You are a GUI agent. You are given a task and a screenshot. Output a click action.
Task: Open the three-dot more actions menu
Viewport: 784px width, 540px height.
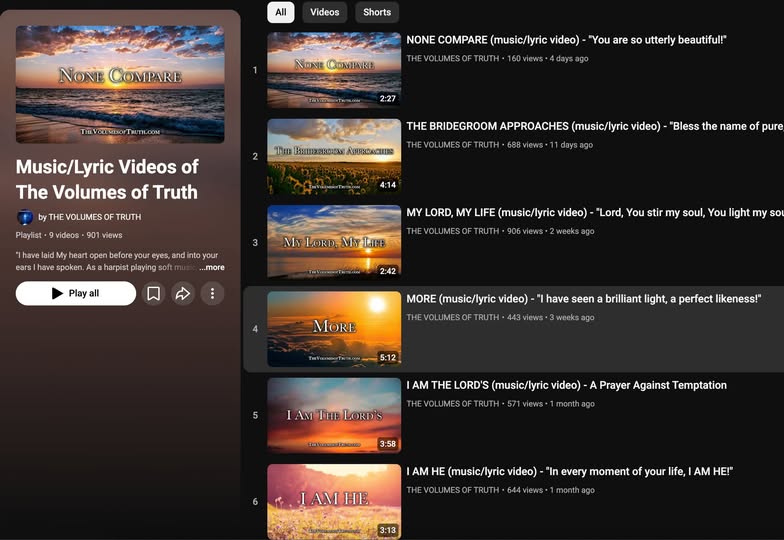[x=212, y=294]
